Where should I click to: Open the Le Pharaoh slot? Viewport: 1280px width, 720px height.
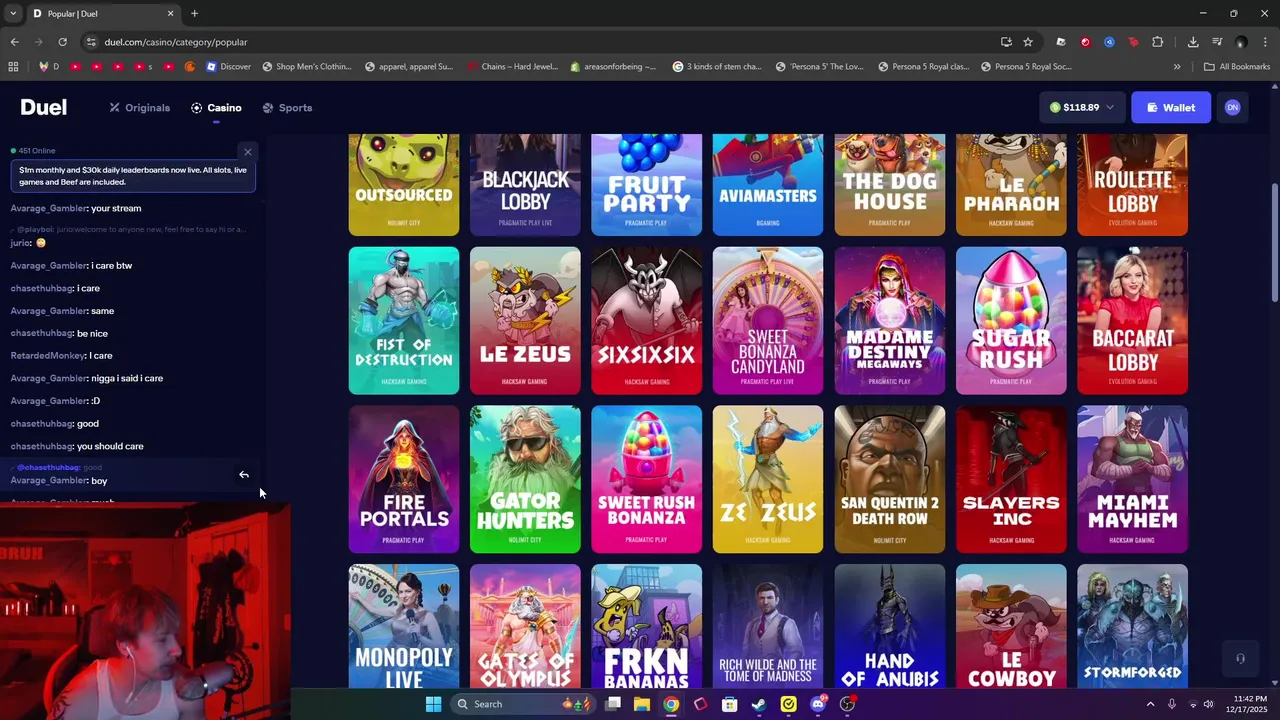tap(1011, 185)
